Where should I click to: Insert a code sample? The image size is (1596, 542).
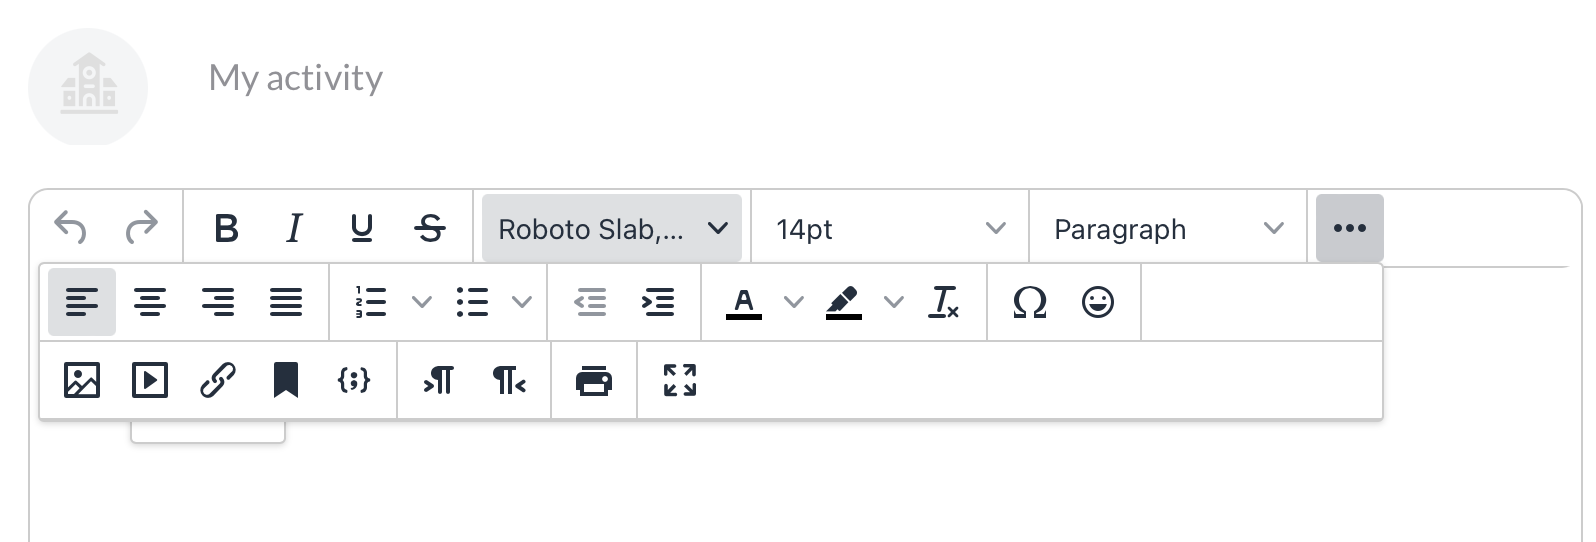pyautogui.click(x=354, y=381)
